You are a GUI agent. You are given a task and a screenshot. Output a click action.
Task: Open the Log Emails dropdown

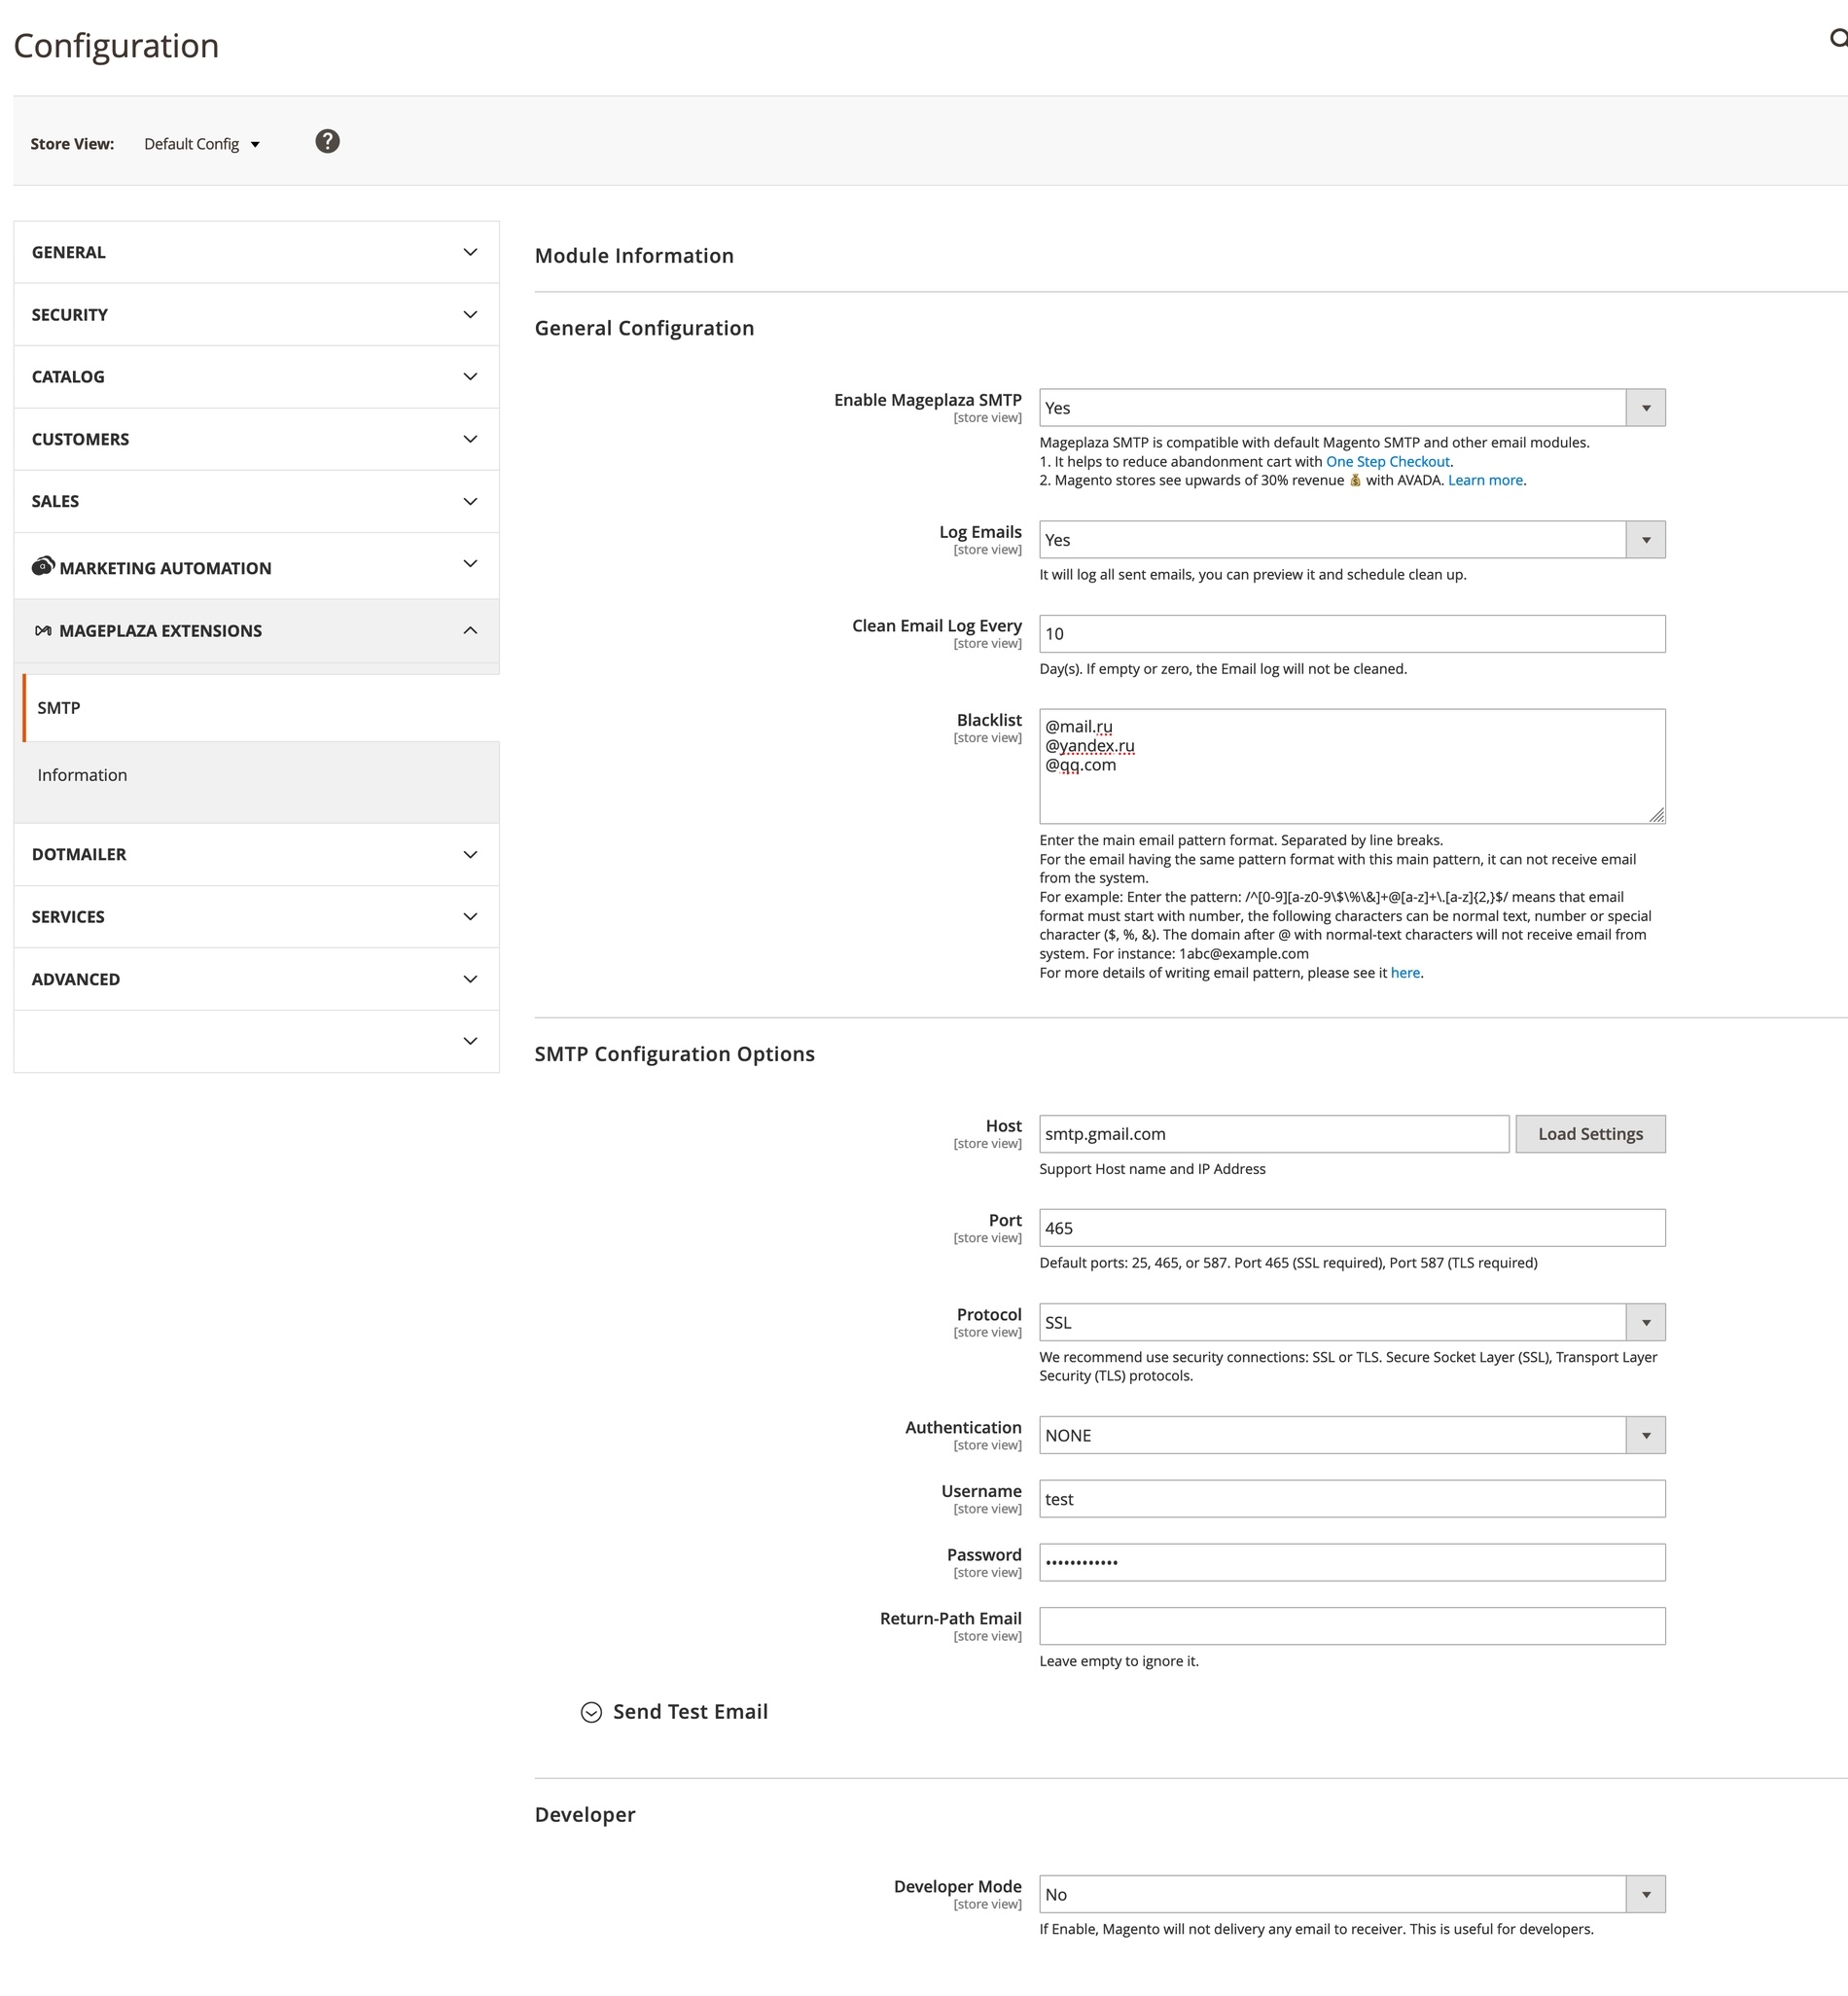pos(1351,540)
